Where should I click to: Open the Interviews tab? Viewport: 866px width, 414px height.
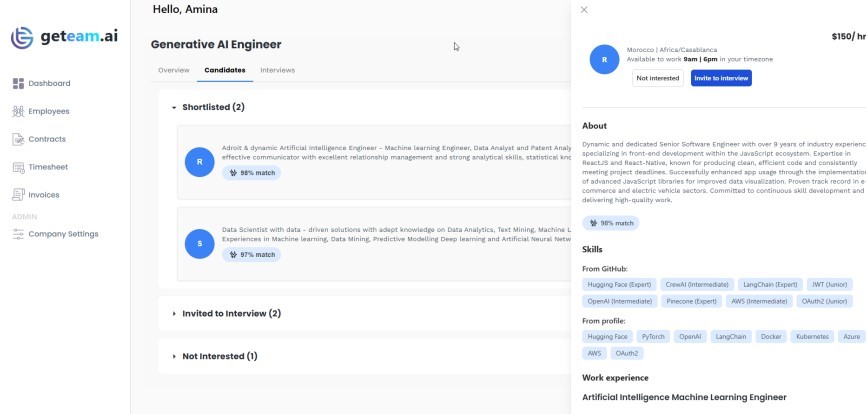[277, 70]
